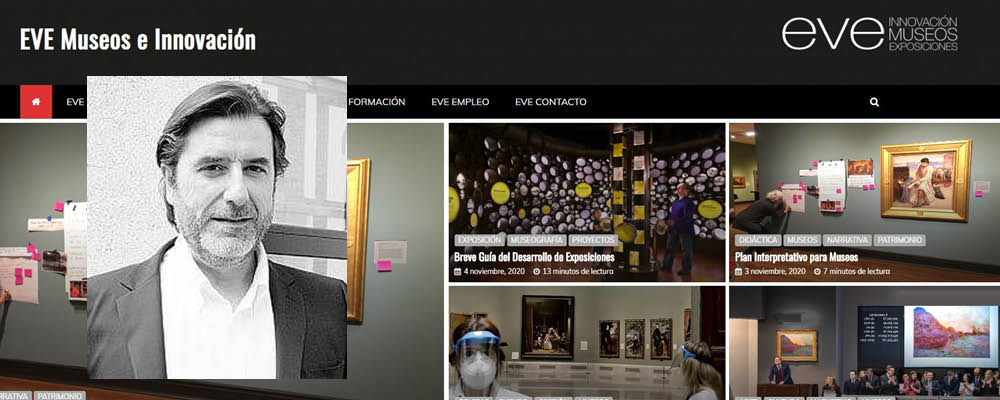The image size is (1000, 400).
Task: Open the thumbnail of masked visitors with face shields
Action: click(x=587, y=343)
